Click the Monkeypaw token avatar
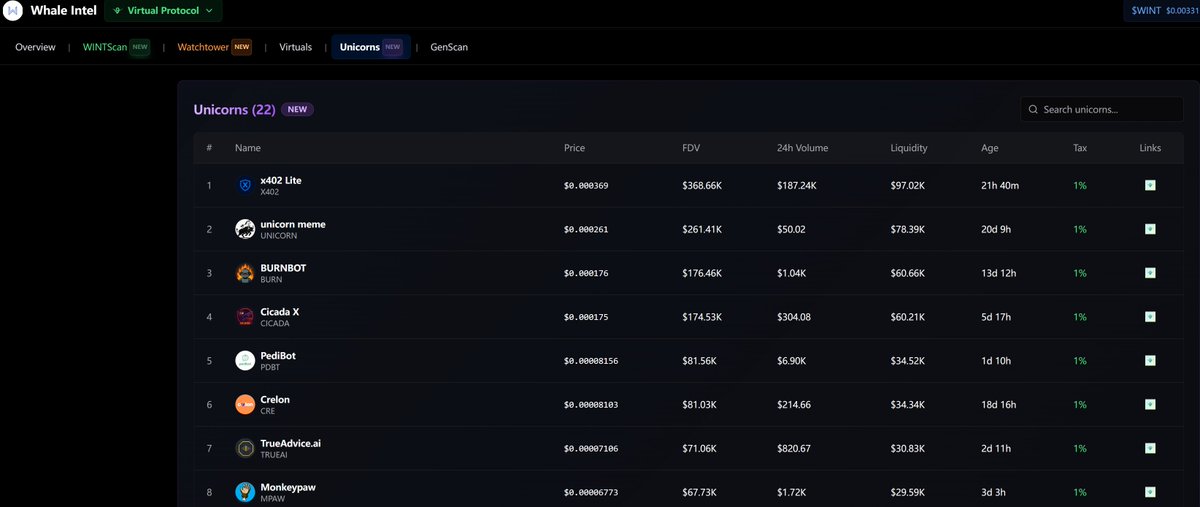The image size is (1200, 507). (x=245, y=492)
